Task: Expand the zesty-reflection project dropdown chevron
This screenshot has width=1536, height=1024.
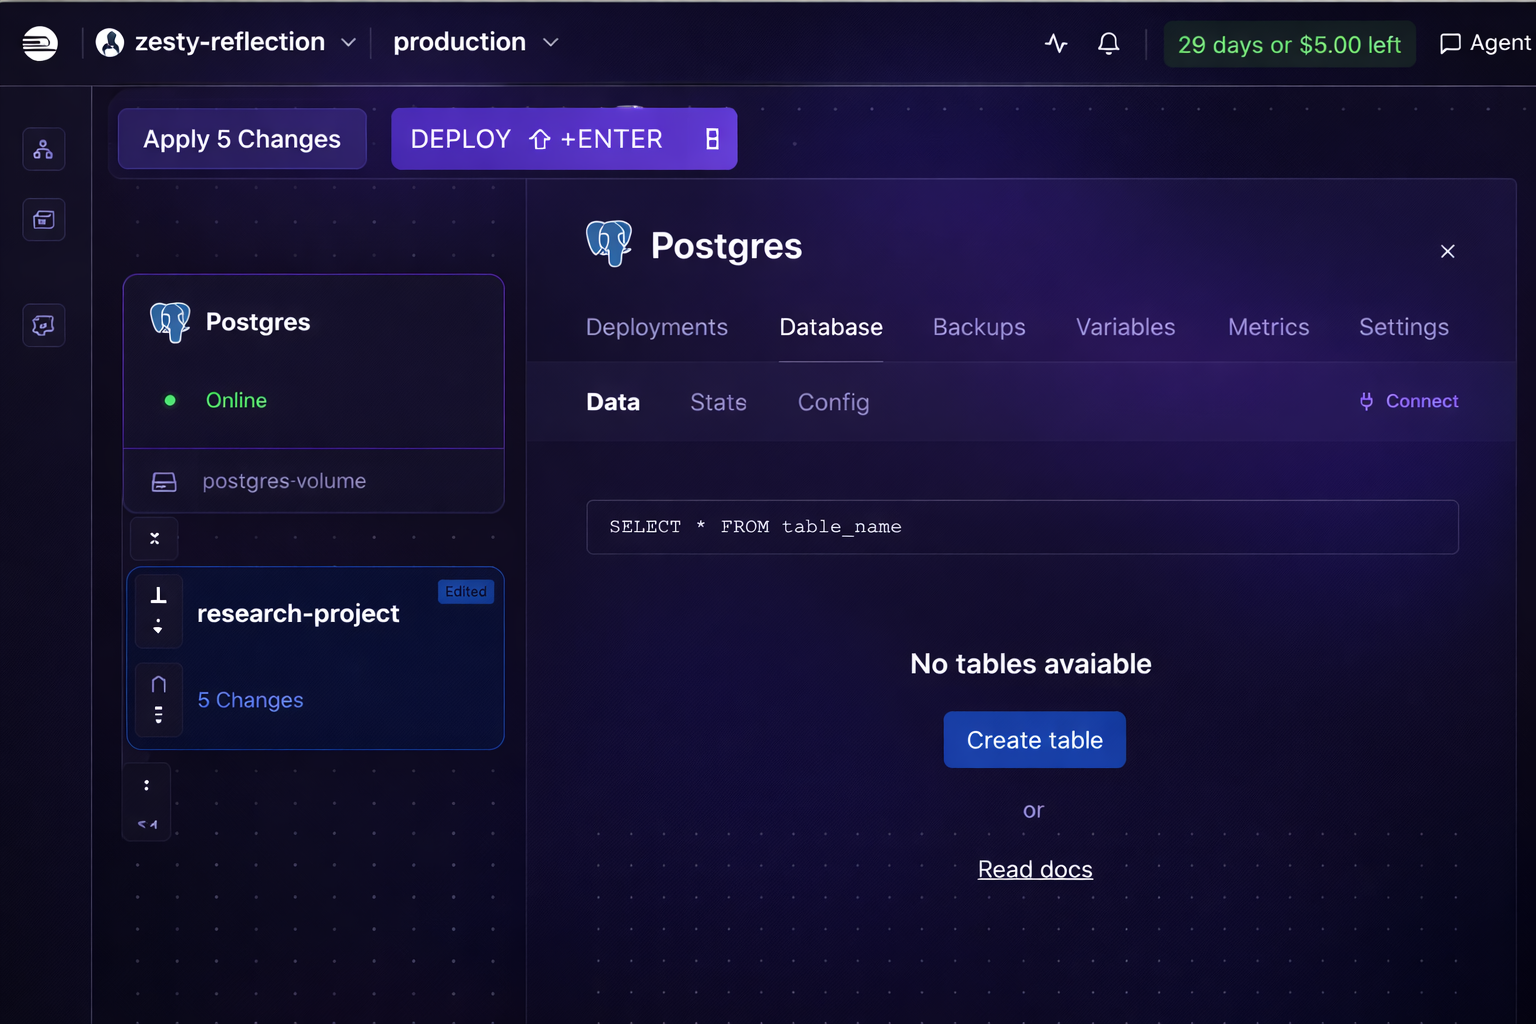Action: point(348,43)
